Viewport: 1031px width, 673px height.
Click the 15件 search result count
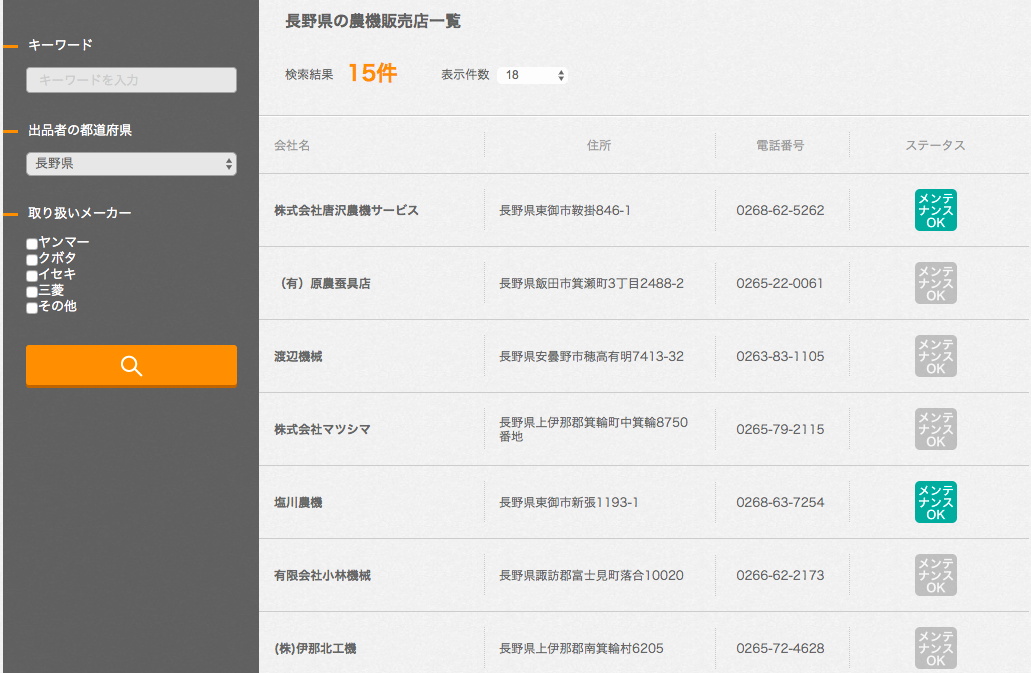[x=372, y=73]
